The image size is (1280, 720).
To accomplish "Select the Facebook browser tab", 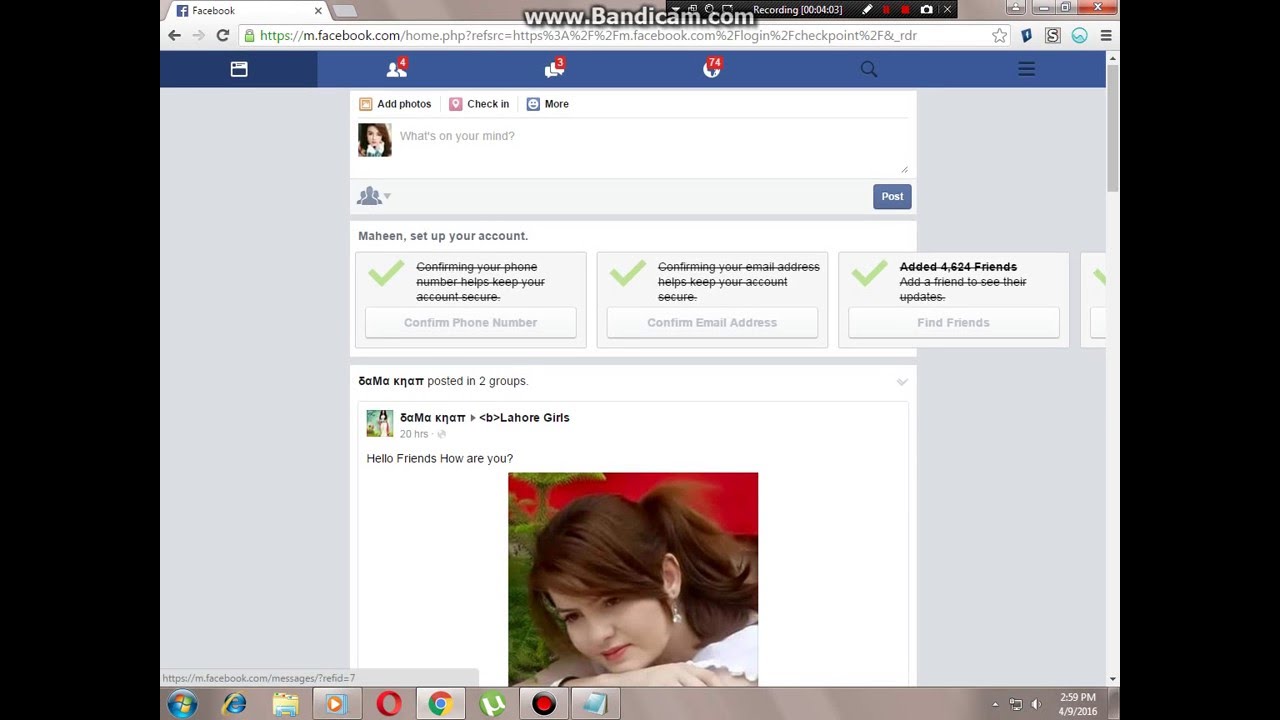I will click(x=248, y=11).
